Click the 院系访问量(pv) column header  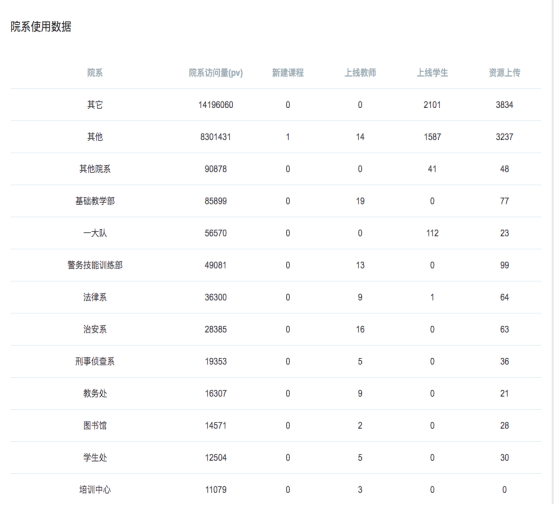coord(216,73)
